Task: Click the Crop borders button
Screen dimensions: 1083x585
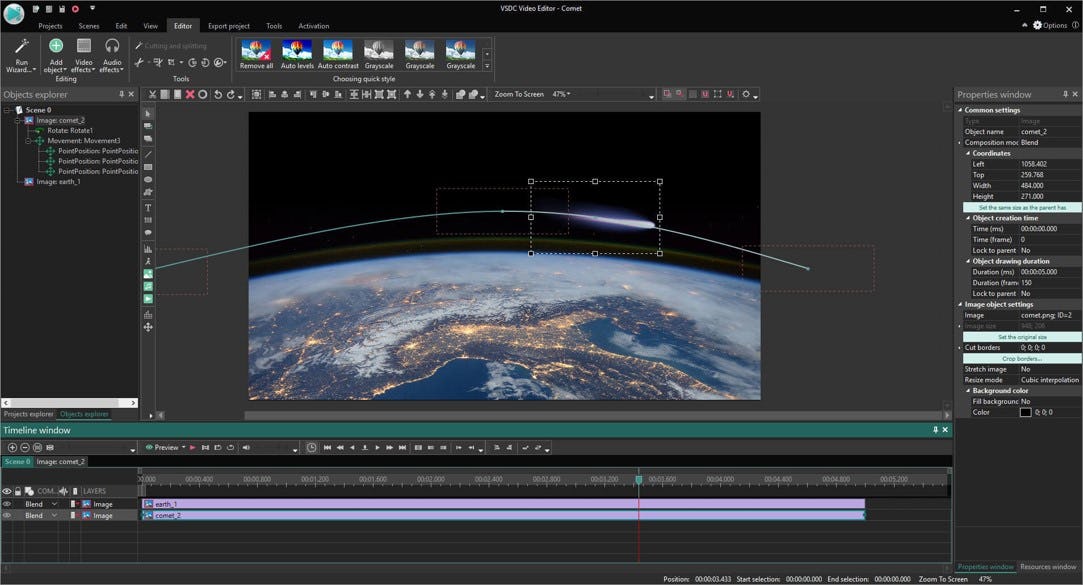Action: pyautogui.click(x=1021, y=358)
